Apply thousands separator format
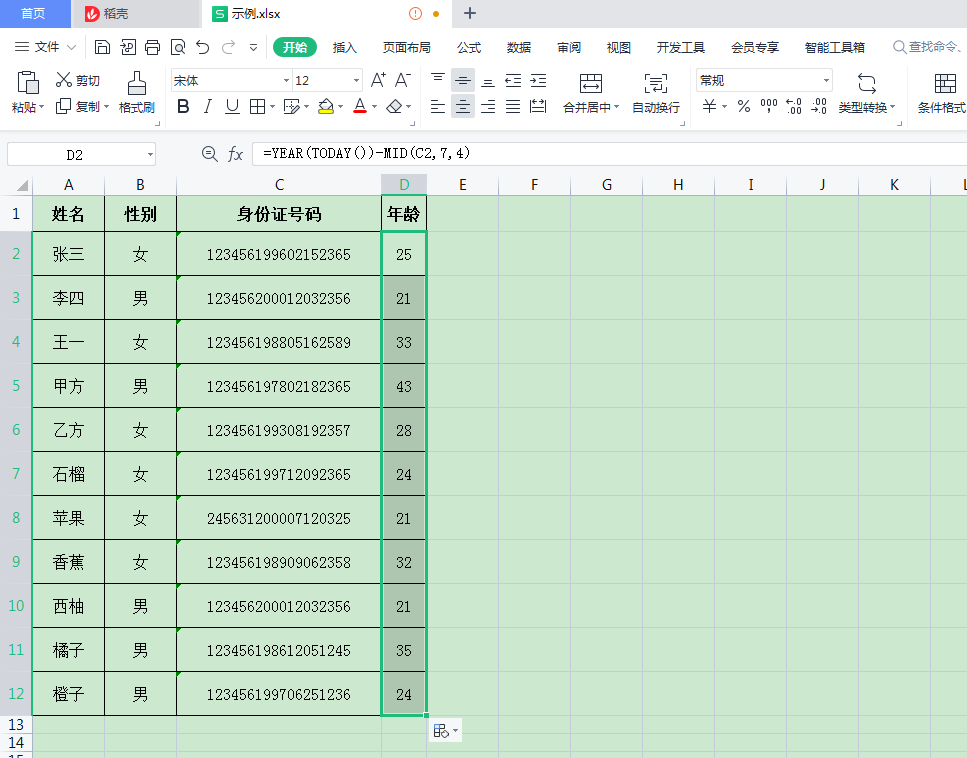 pos(768,107)
